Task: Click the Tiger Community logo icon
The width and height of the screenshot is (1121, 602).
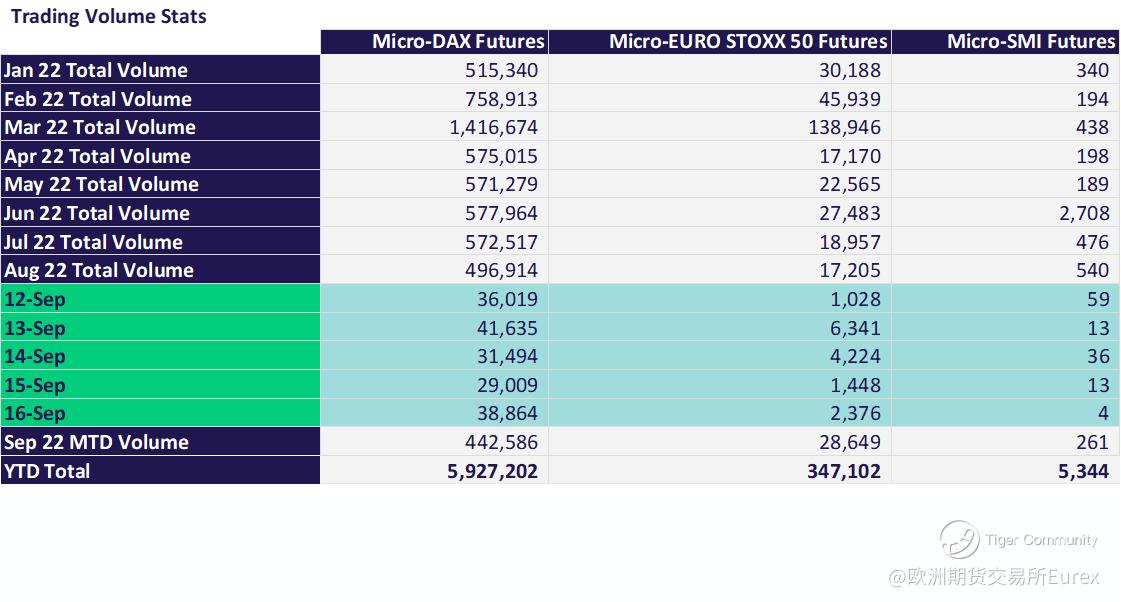Action: pos(958,540)
